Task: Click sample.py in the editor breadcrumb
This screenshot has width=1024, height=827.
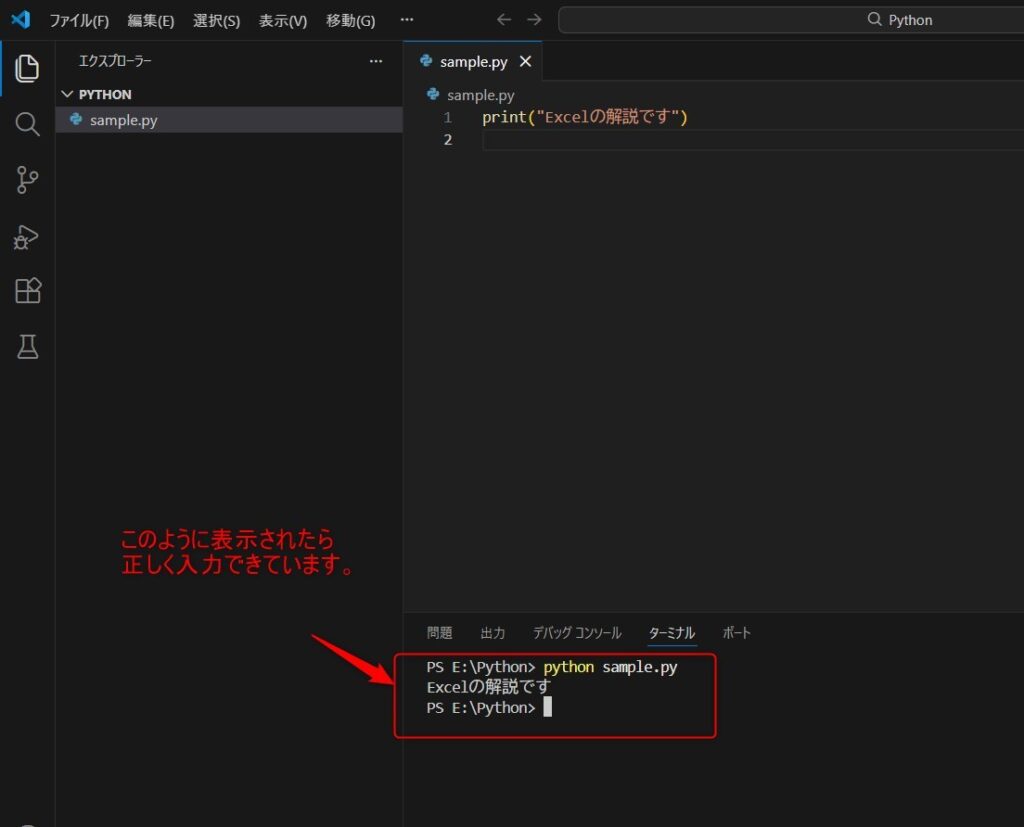Action: coord(480,95)
